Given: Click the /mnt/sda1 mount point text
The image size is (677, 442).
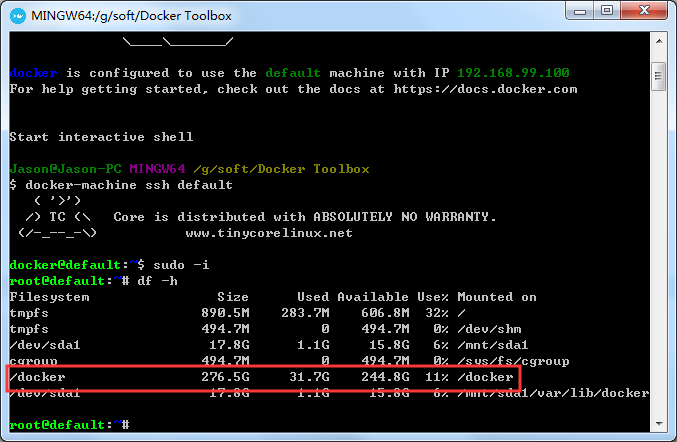Looking at the screenshot, I should [x=493, y=345].
